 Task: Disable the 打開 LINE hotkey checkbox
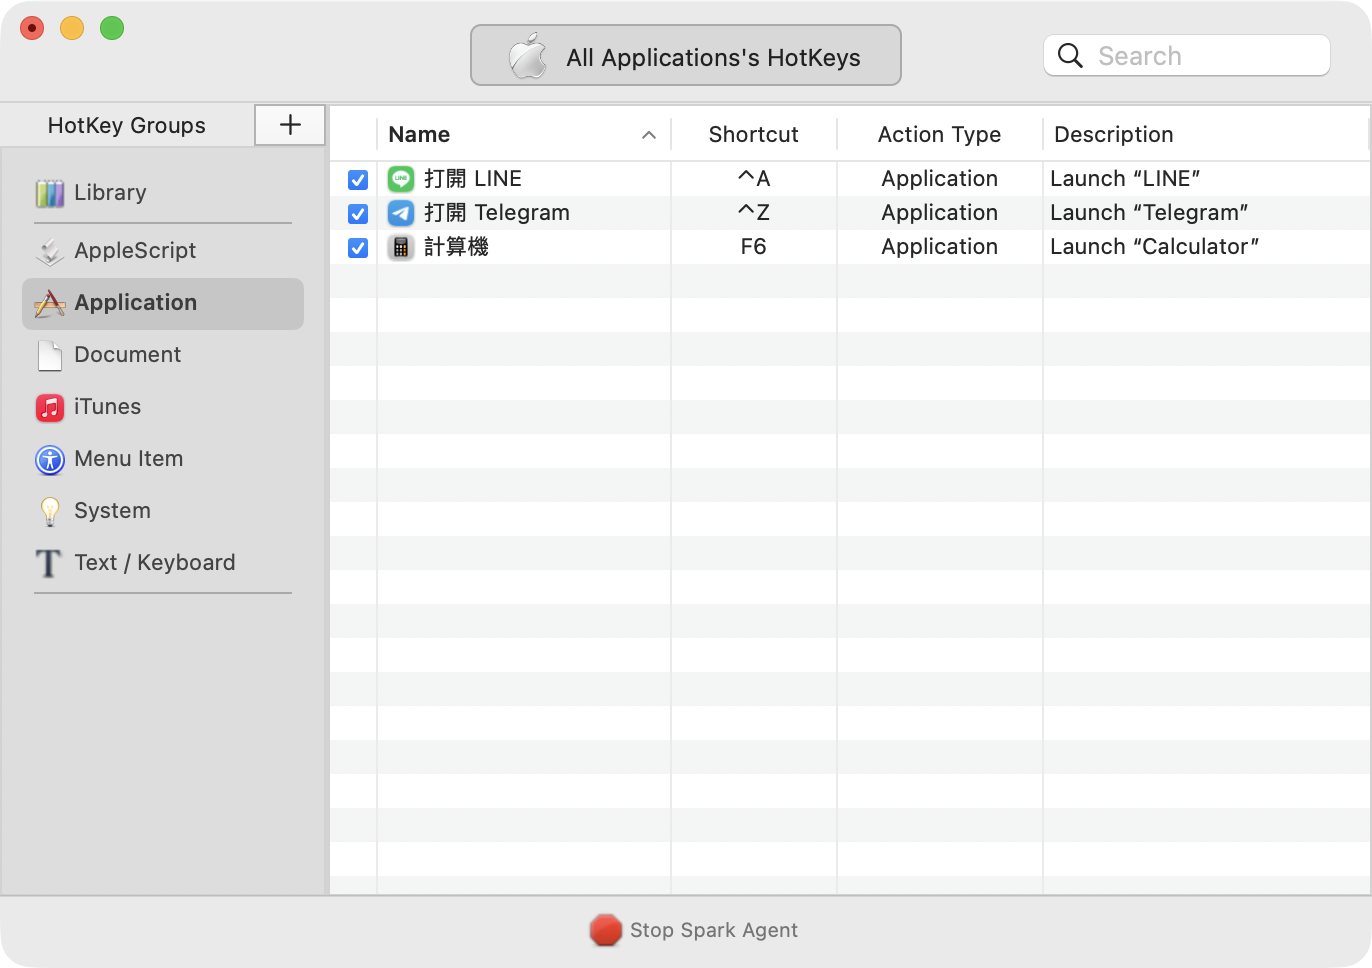[x=358, y=180]
